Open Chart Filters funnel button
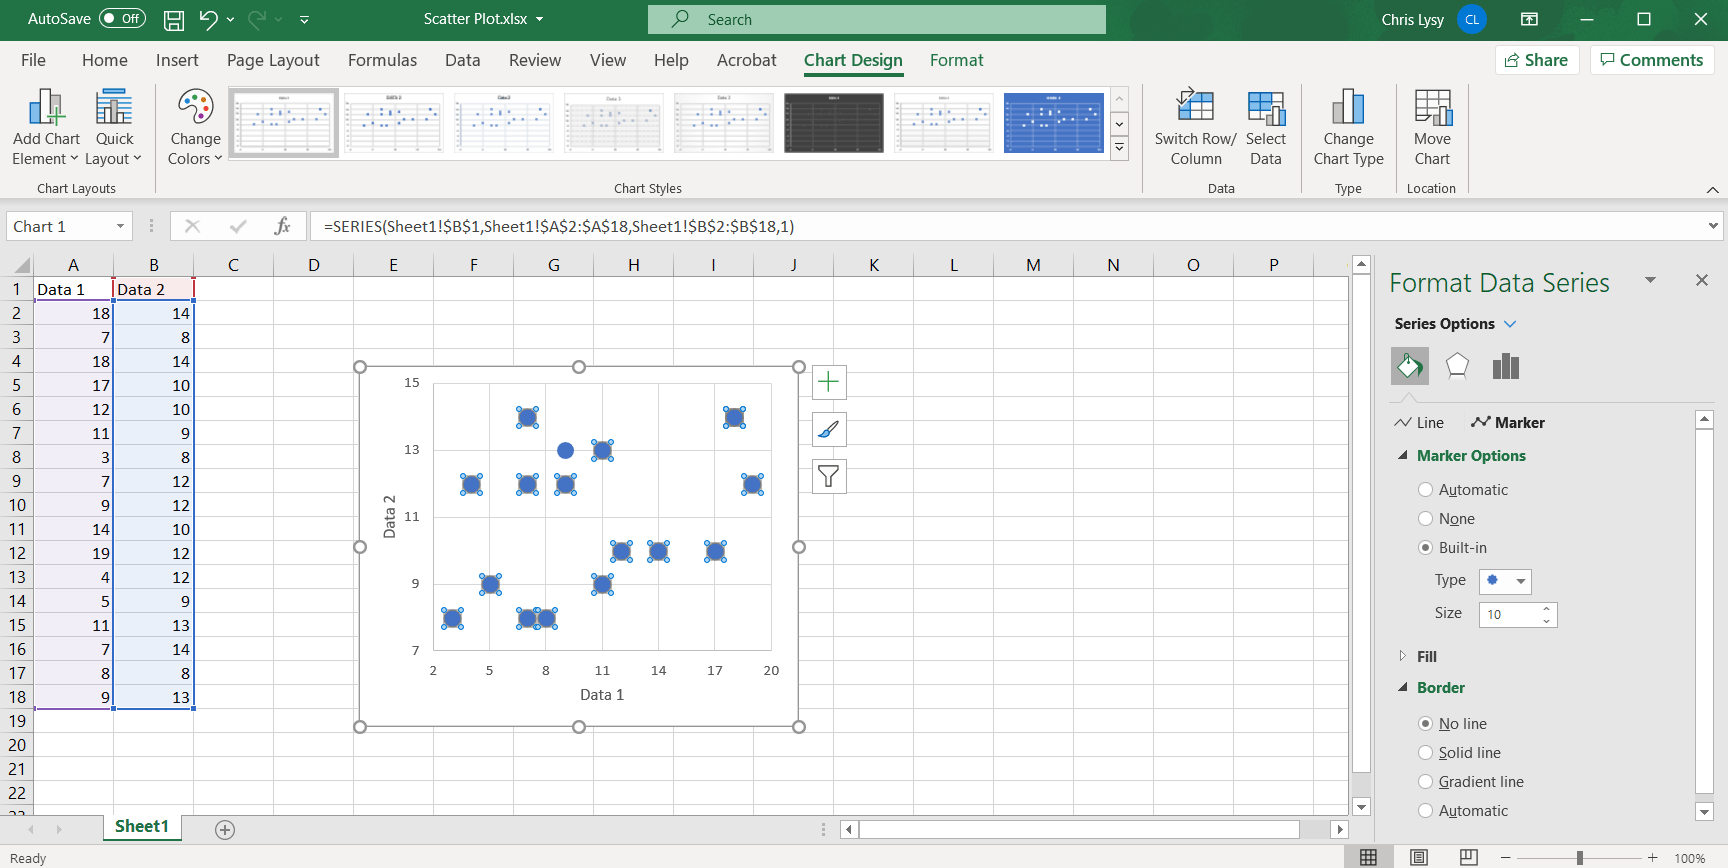The height and width of the screenshot is (868, 1728). coord(829,477)
